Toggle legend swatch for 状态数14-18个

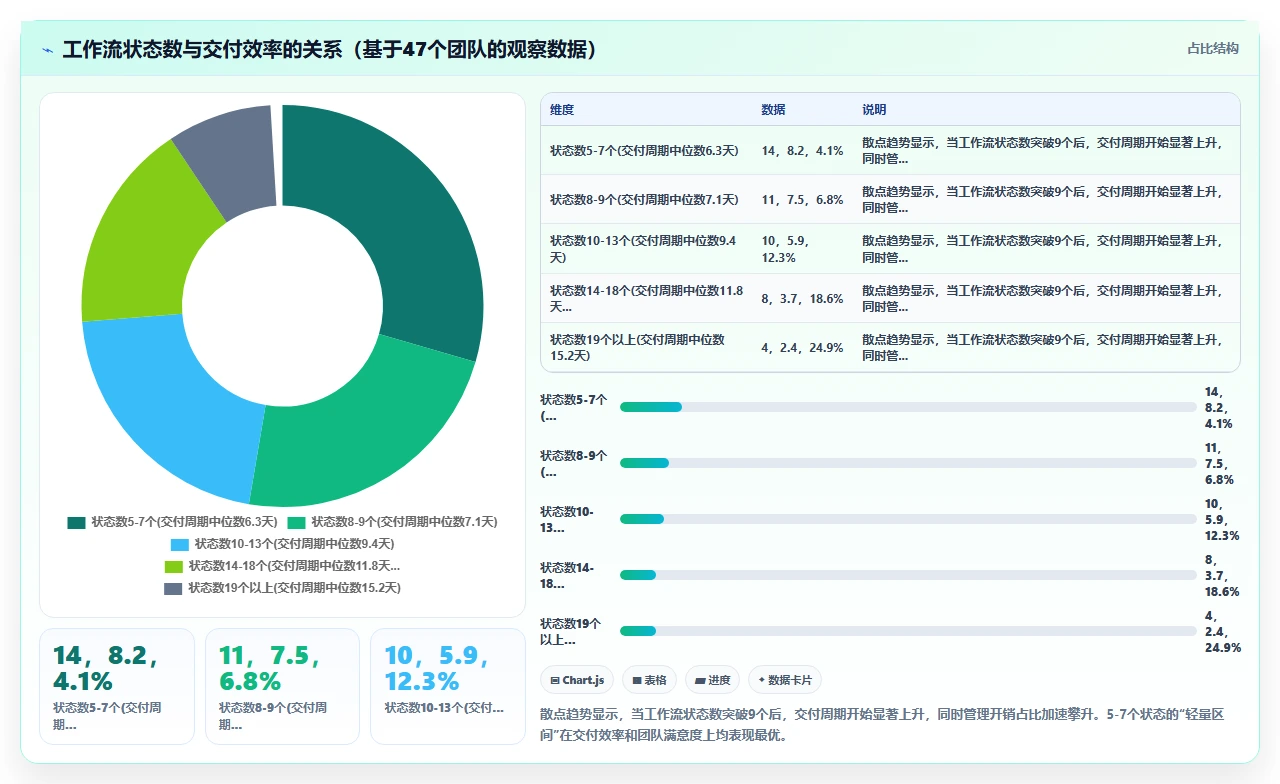[x=174, y=566]
